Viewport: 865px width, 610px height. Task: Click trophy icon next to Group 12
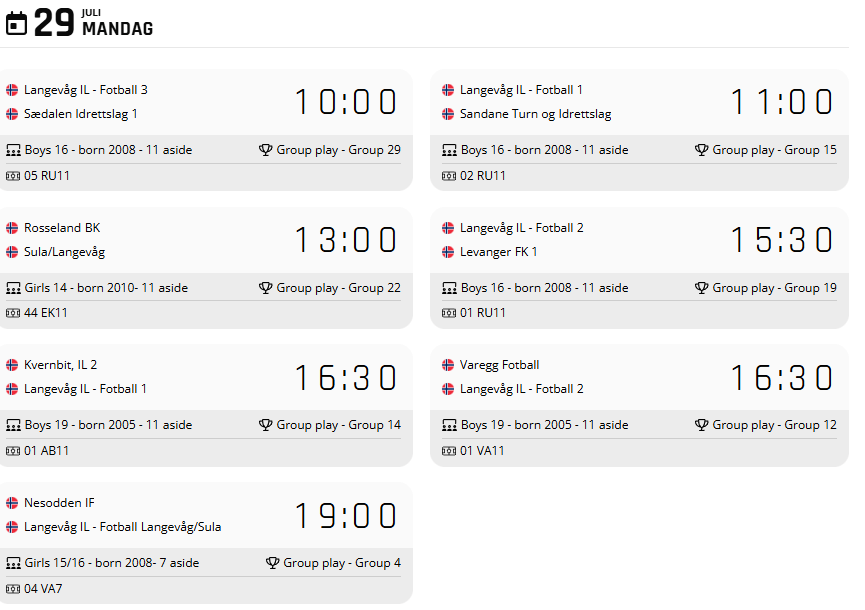coord(701,425)
